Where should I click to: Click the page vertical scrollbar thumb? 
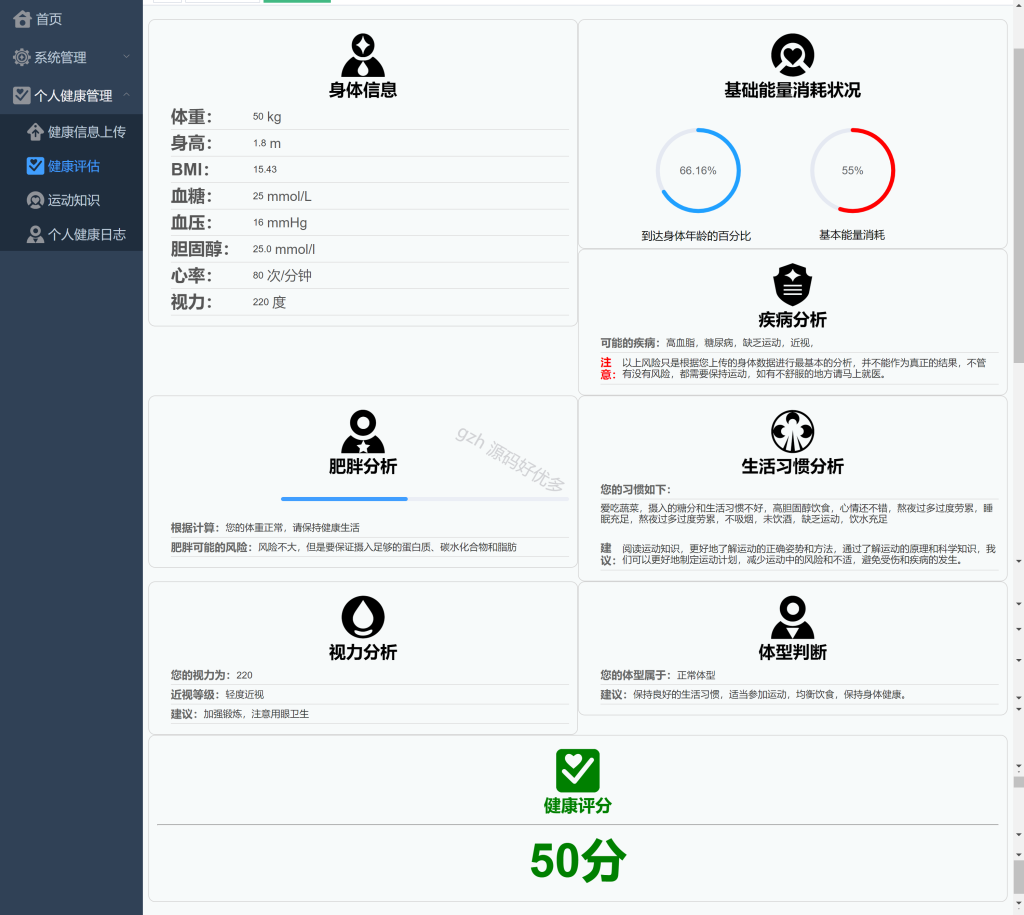(x=1018, y=204)
